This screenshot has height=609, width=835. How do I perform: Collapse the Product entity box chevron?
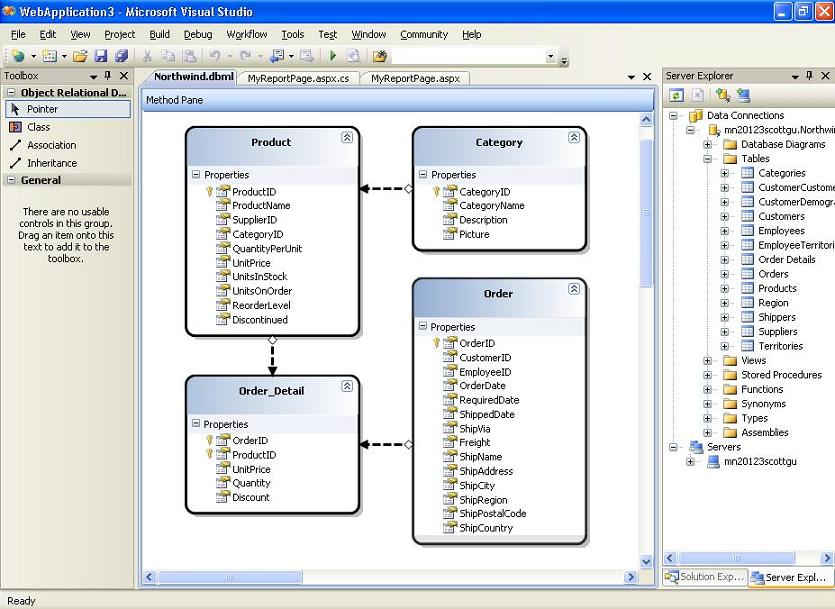(x=347, y=138)
